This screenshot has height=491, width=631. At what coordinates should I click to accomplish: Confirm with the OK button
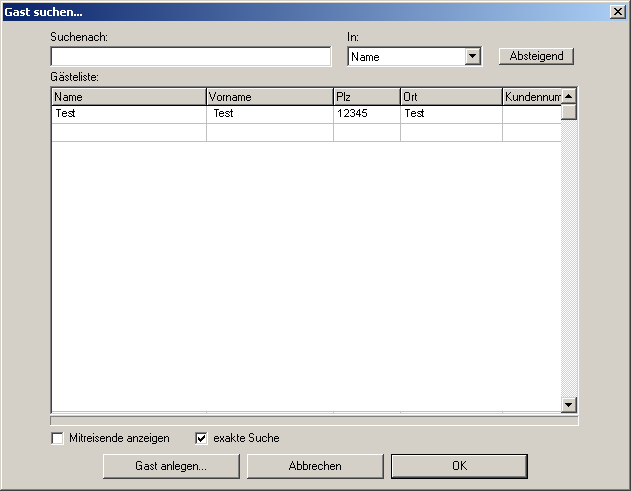click(x=459, y=466)
